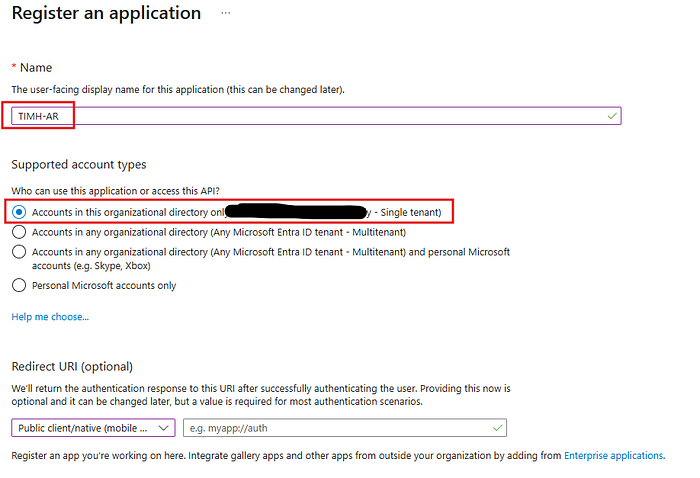The width and height of the screenshot is (700, 478).
Task: Choose Multitenant and personal Microsoft accounts option
Action: (x=19, y=252)
